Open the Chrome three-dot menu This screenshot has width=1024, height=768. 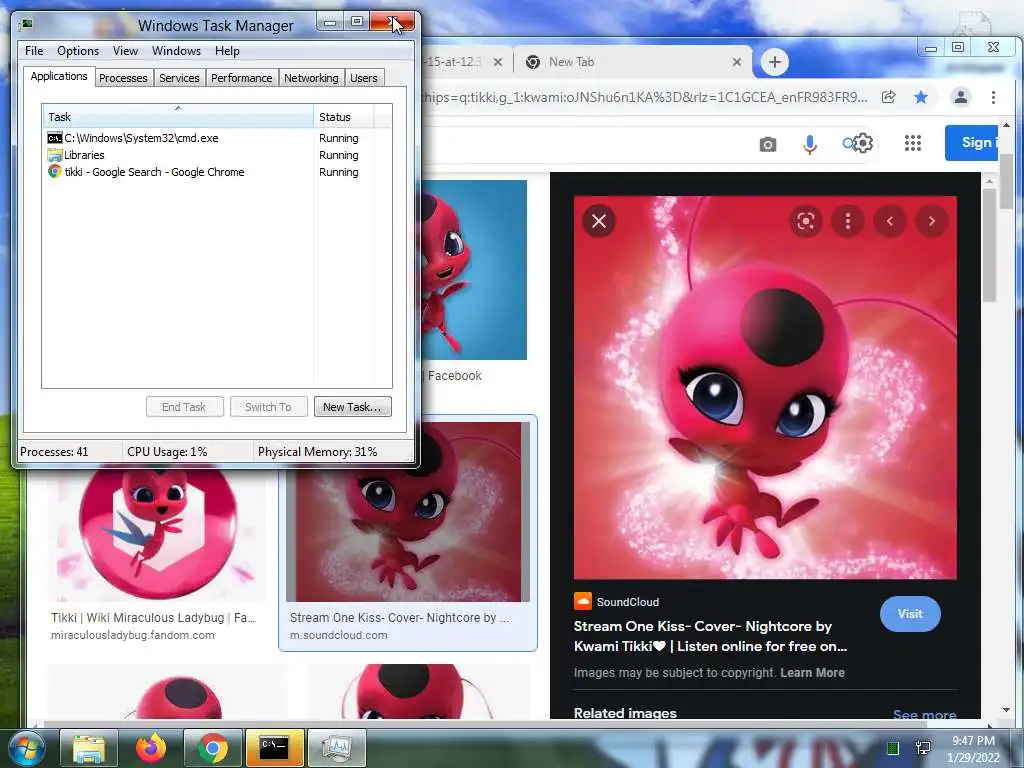[993, 97]
